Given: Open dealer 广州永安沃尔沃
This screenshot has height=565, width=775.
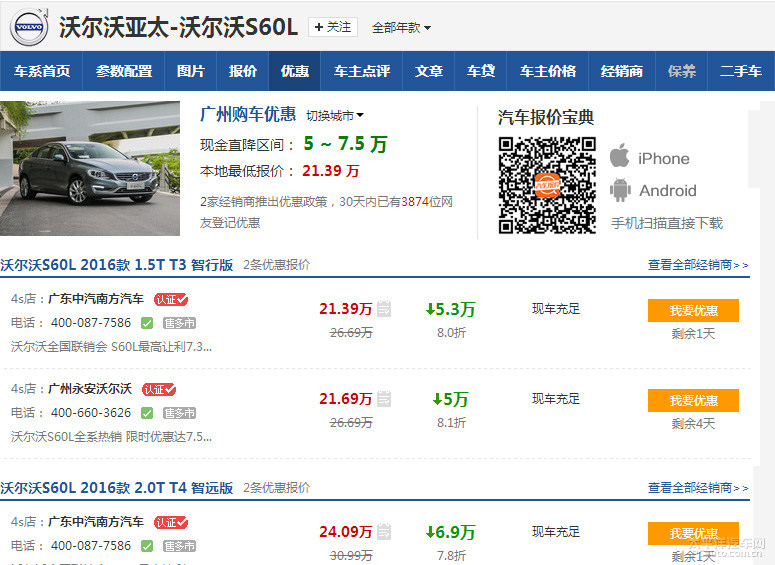Looking at the screenshot, I should pyautogui.click(x=90, y=389).
